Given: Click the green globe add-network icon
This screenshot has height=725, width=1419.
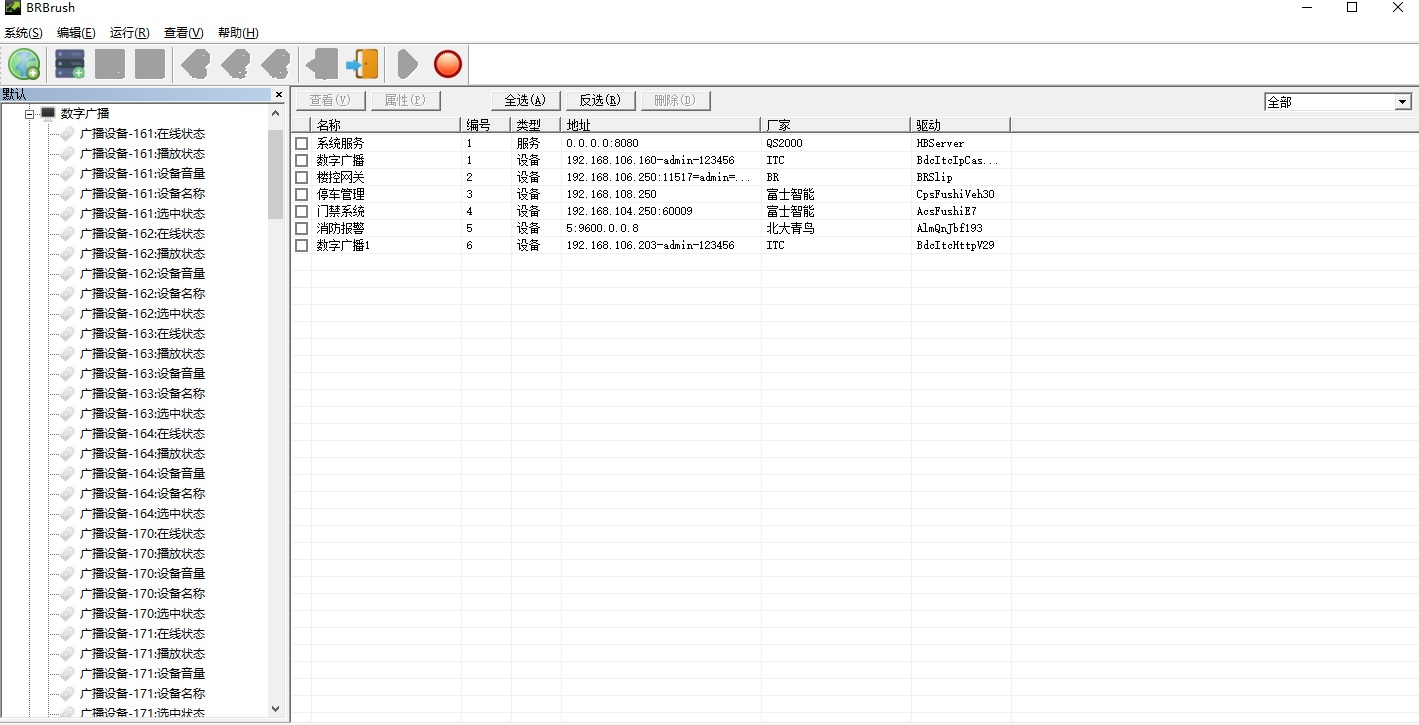Looking at the screenshot, I should (24, 64).
